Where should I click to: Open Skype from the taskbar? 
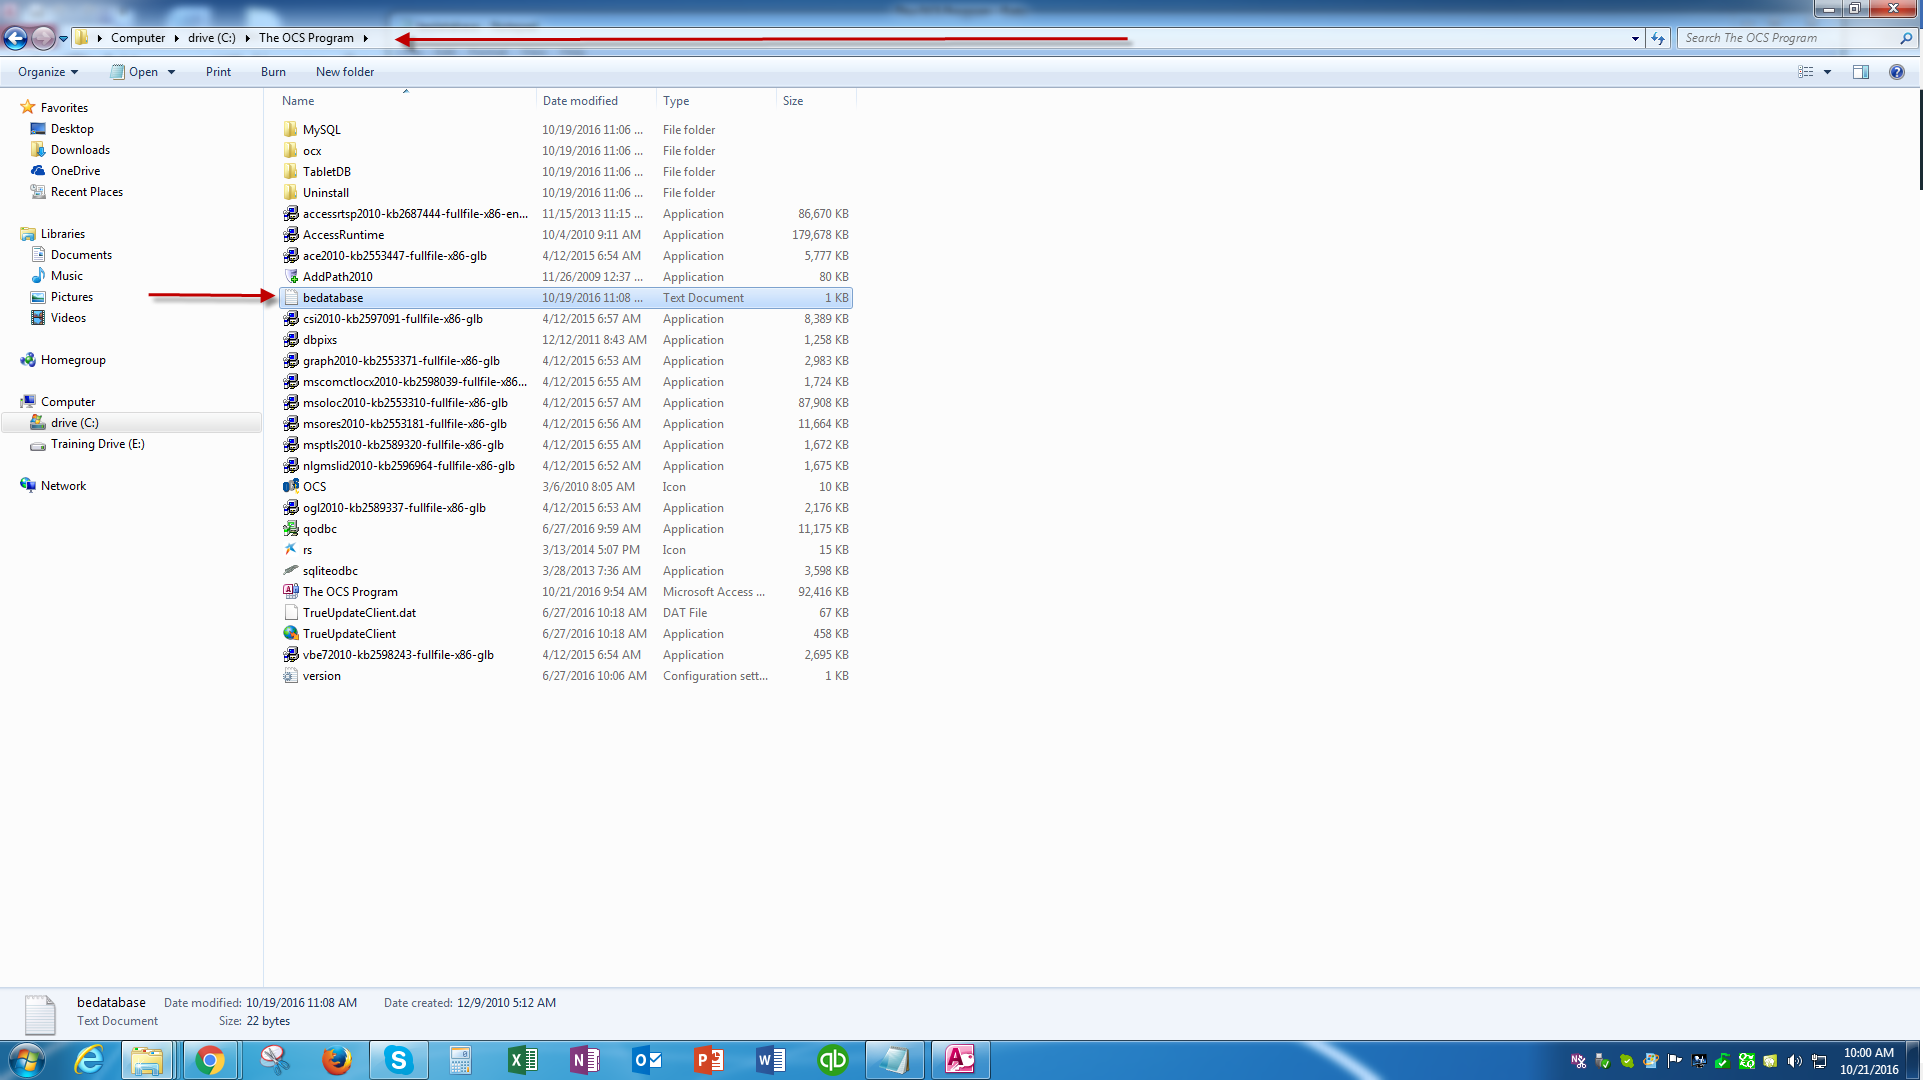tap(398, 1060)
